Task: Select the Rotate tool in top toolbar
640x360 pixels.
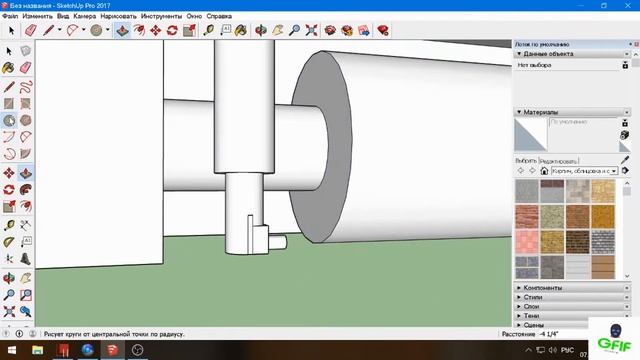Action: pos(172,30)
